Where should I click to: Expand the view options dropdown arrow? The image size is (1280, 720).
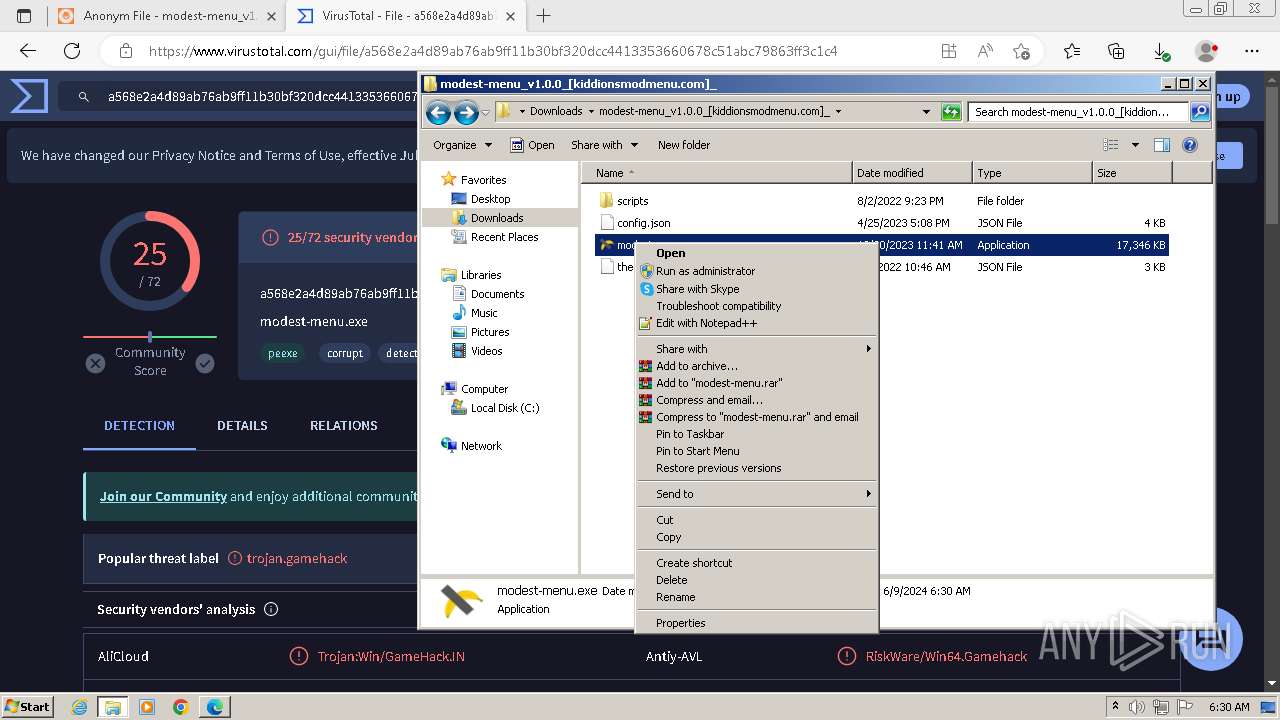[x=1135, y=145]
